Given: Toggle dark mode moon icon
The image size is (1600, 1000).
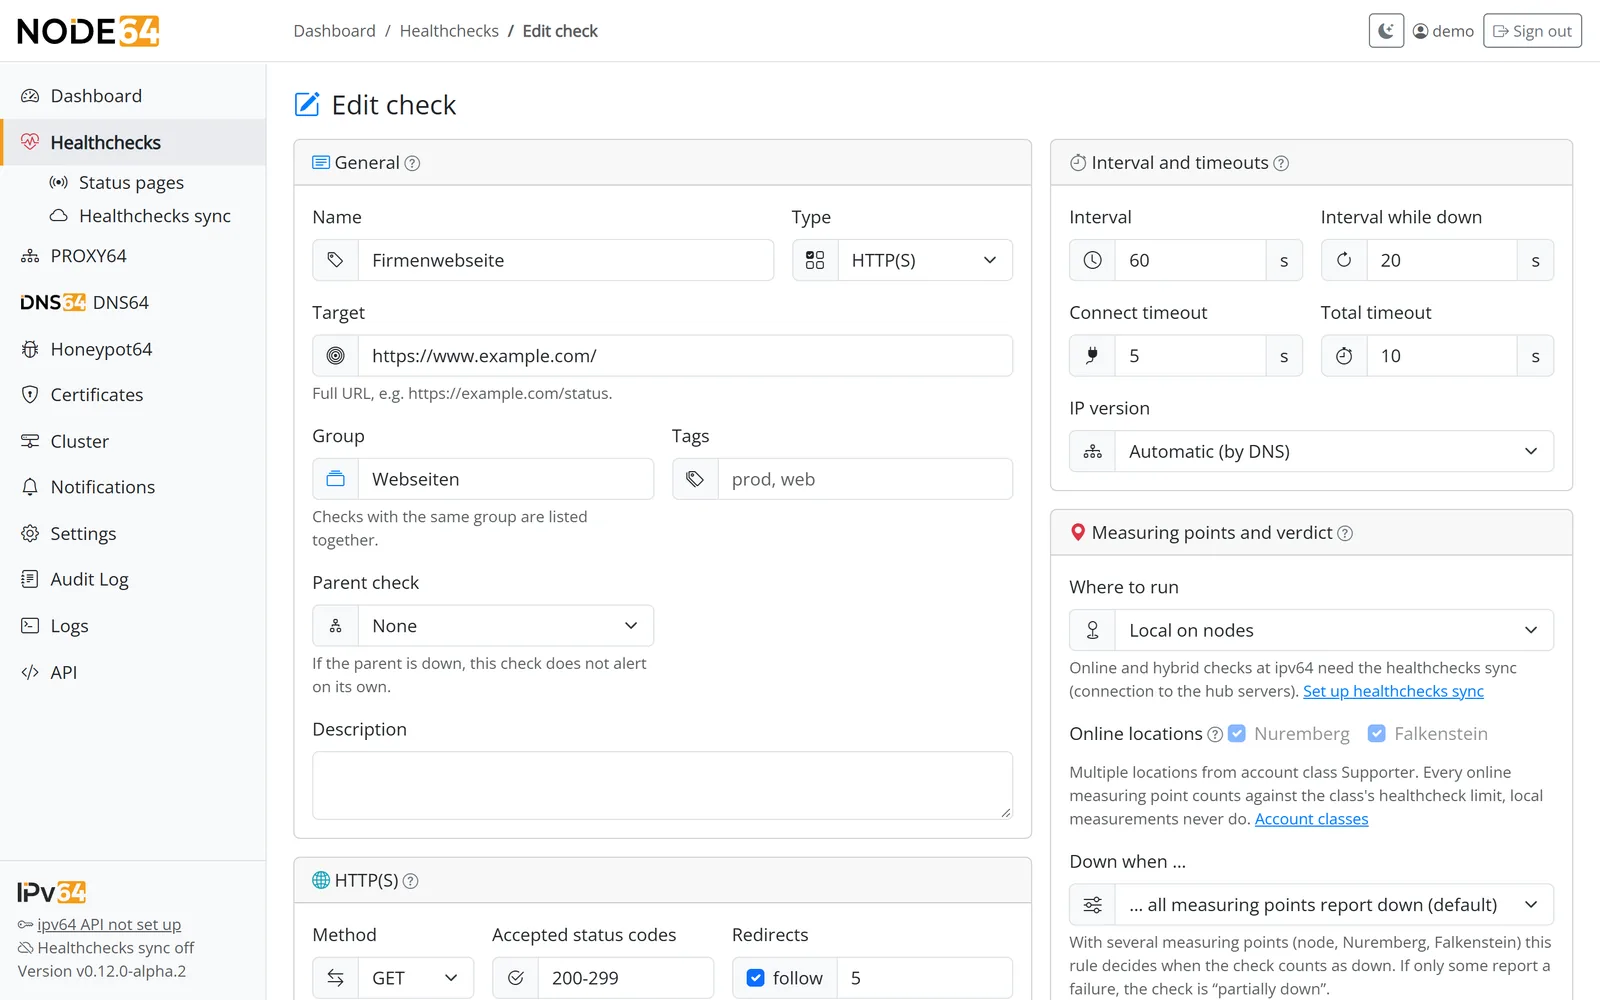Looking at the screenshot, I should 1386,31.
